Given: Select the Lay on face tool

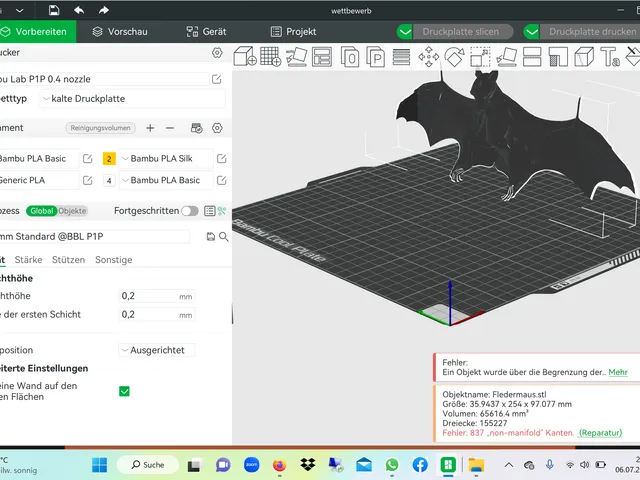Looking at the screenshot, I should coord(507,57).
